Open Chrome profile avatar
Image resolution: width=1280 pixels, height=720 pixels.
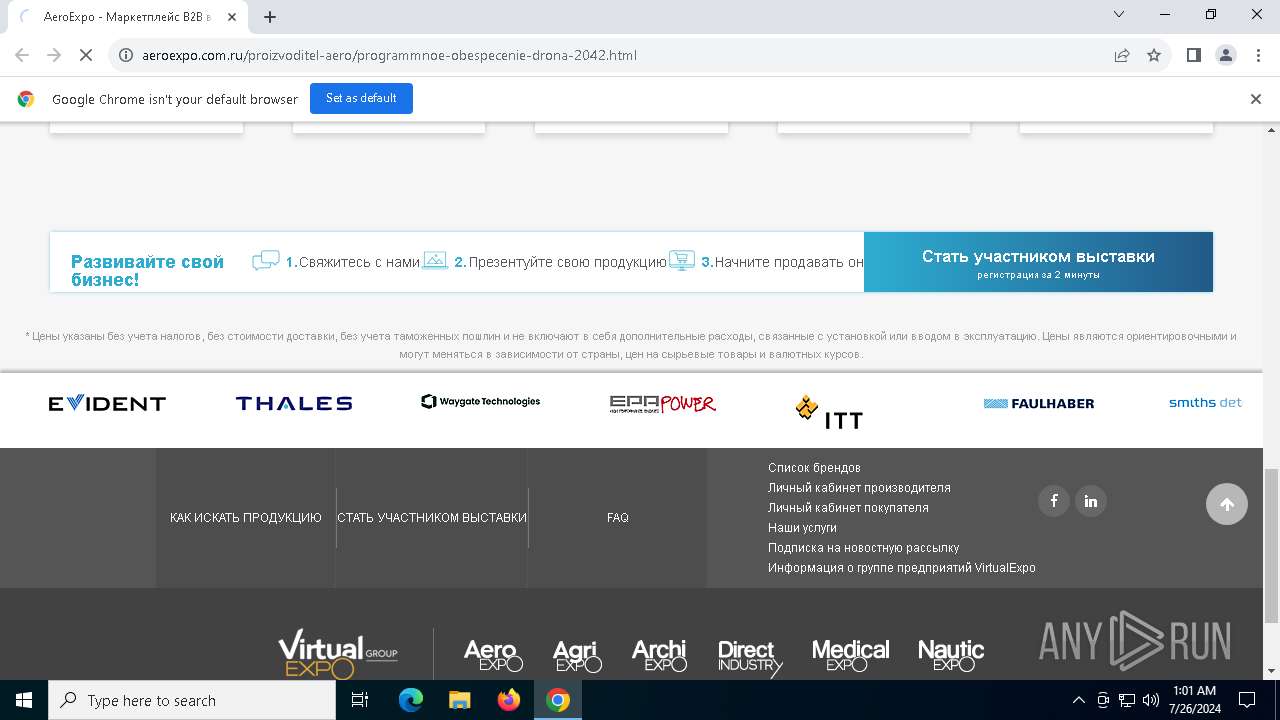(1226, 55)
